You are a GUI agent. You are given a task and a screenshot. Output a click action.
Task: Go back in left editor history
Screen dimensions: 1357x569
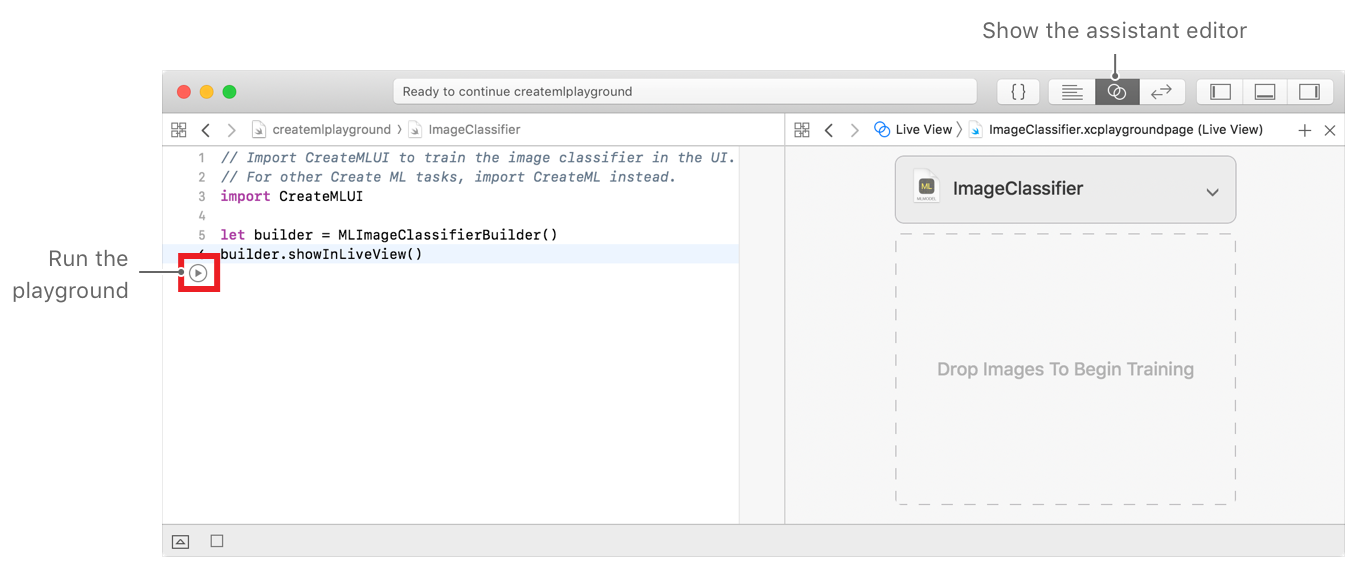pyautogui.click(x=206, y=130)
